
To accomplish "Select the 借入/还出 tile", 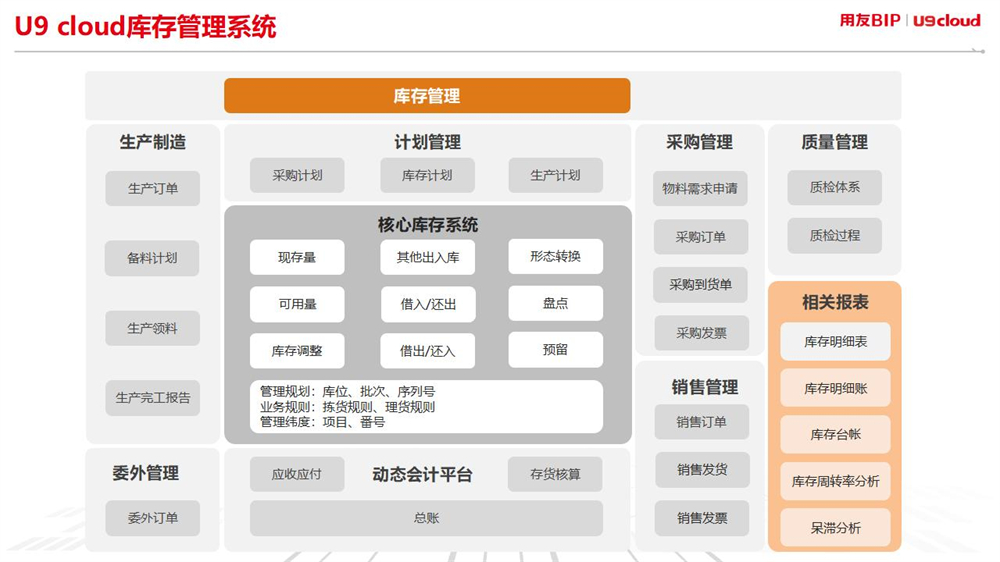I will point(428,304).
